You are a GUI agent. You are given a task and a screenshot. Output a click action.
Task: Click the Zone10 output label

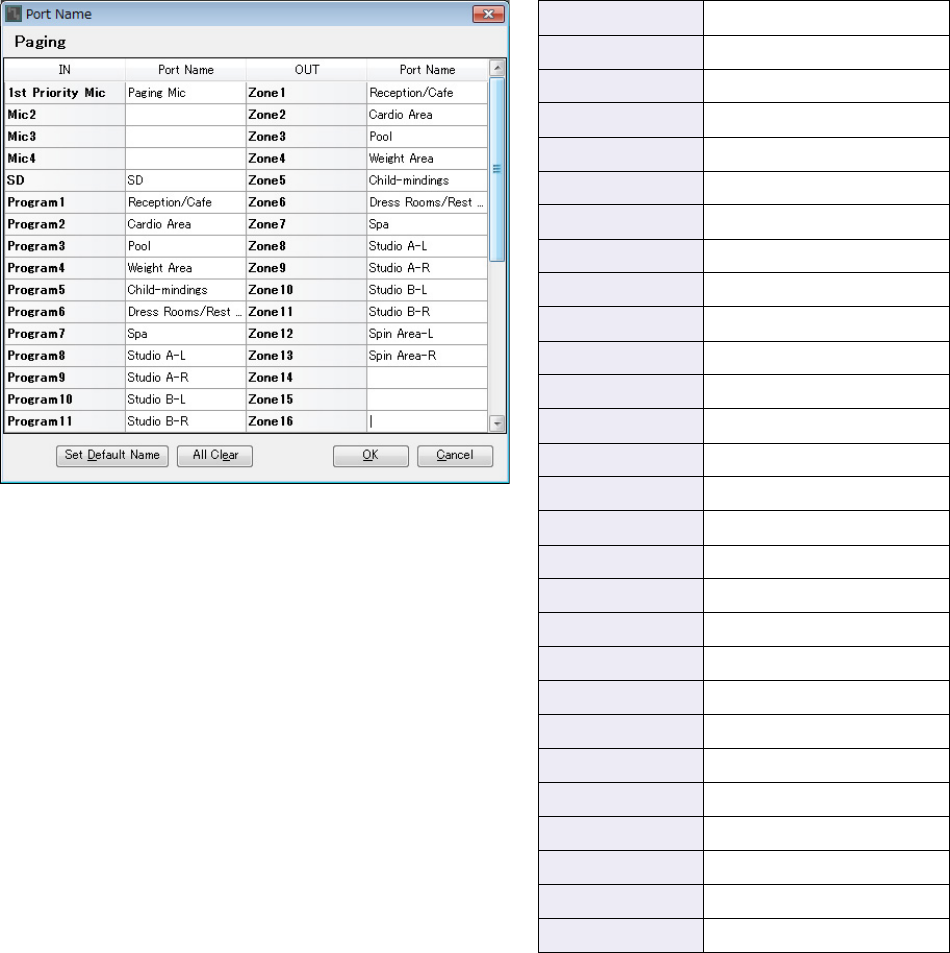coord(306,289)
